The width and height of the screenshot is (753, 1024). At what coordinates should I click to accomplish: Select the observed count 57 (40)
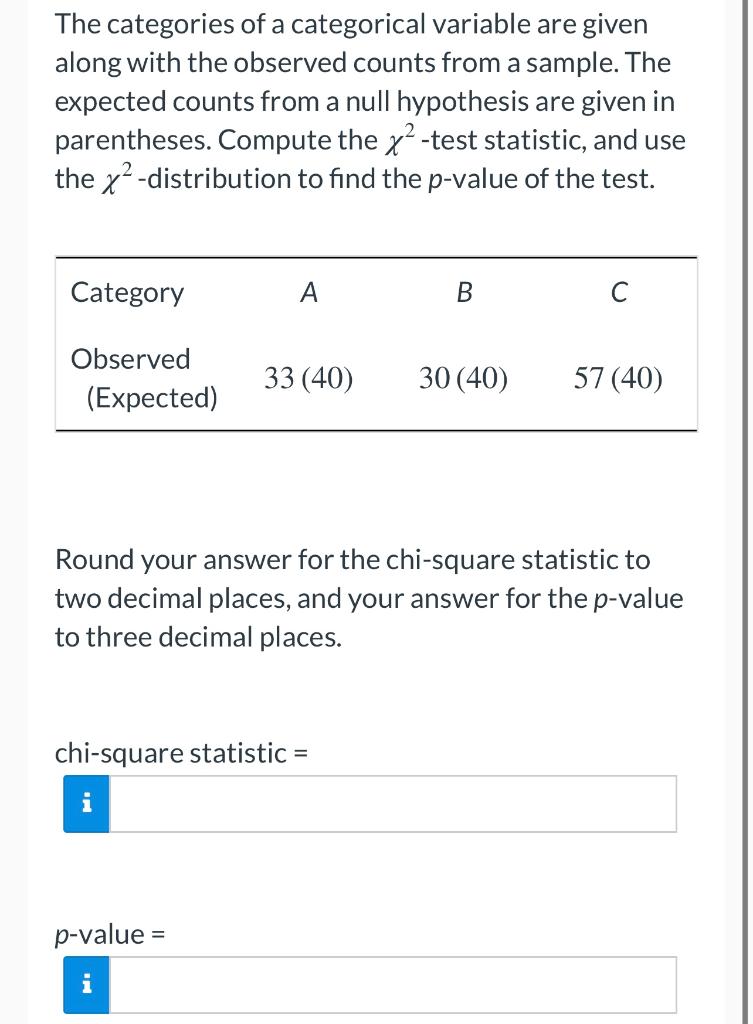point(618,378)
